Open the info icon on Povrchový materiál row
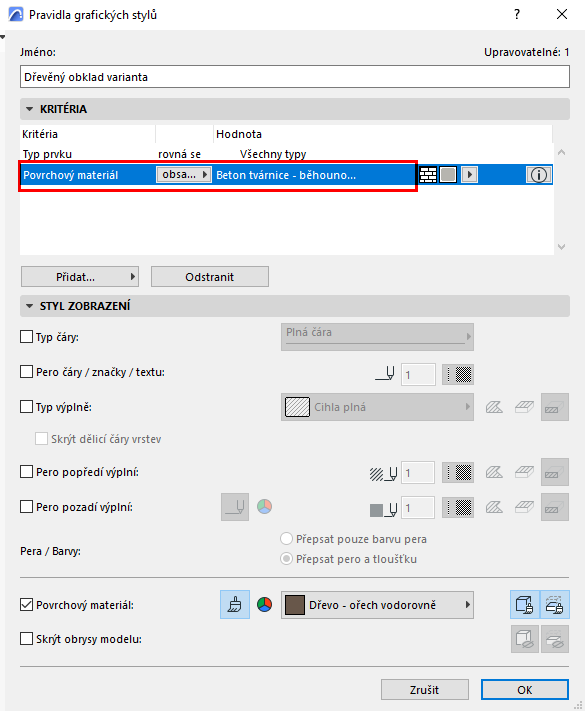The image size is (585, 711). (x=538, y=175)
